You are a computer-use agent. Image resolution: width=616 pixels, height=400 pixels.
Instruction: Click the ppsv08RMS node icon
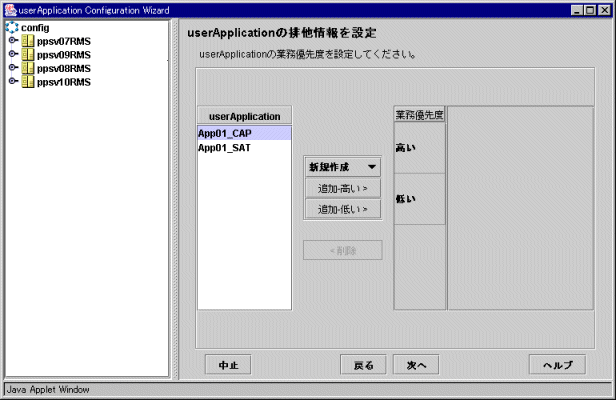[28, 68]
